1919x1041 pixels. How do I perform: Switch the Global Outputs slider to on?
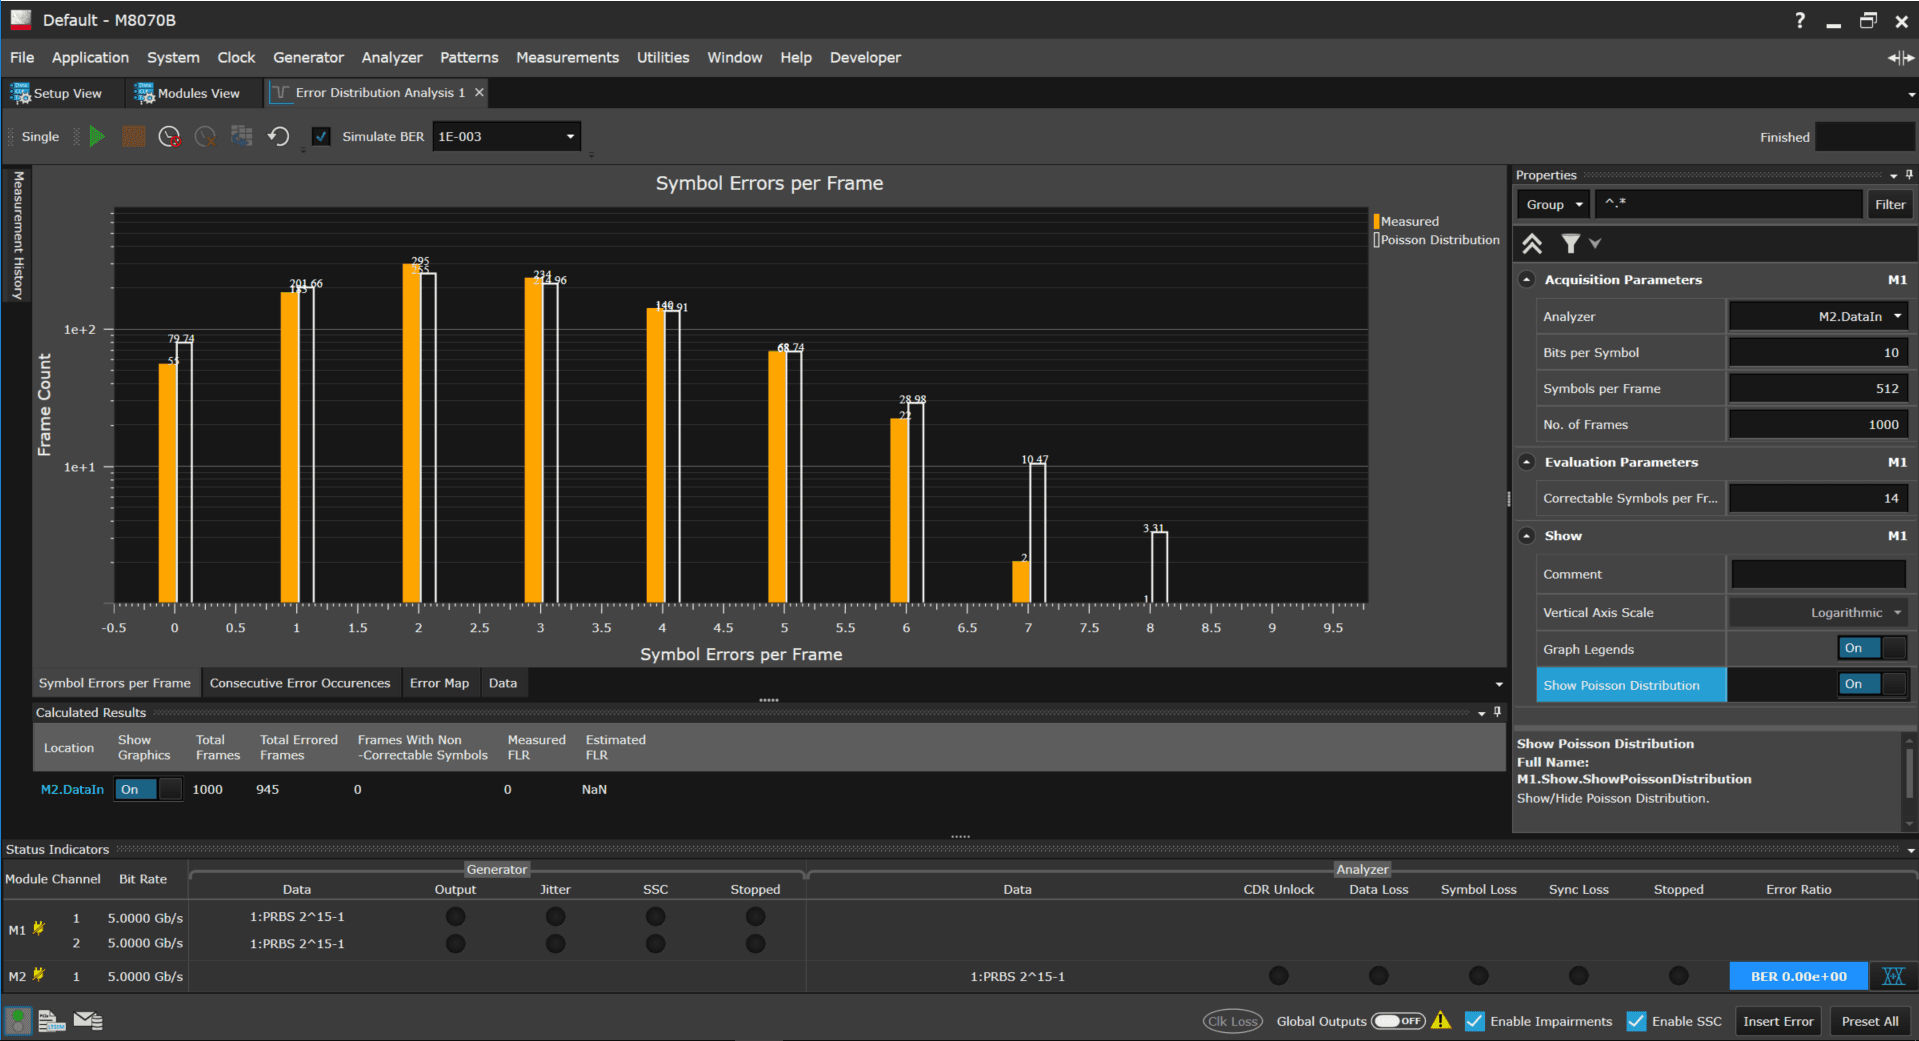pos(1398,1021)
